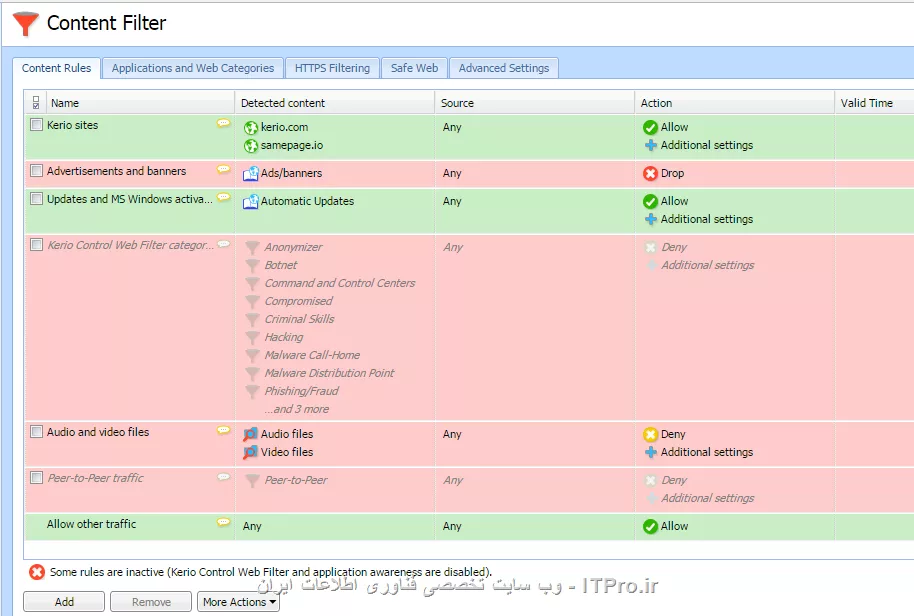Screen dimensions: 914x616
Task: Click the orange Content Filter funnel icon
Action: [26, 23]
